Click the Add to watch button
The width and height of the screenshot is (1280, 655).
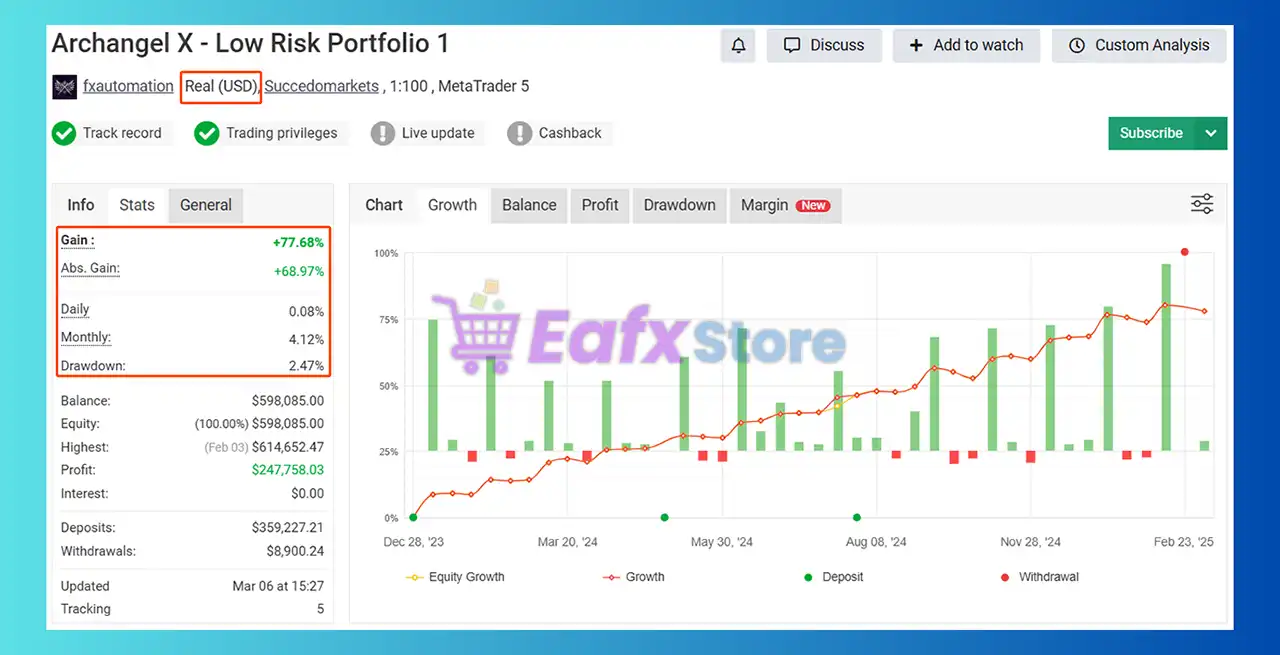(x=966, y=45)
